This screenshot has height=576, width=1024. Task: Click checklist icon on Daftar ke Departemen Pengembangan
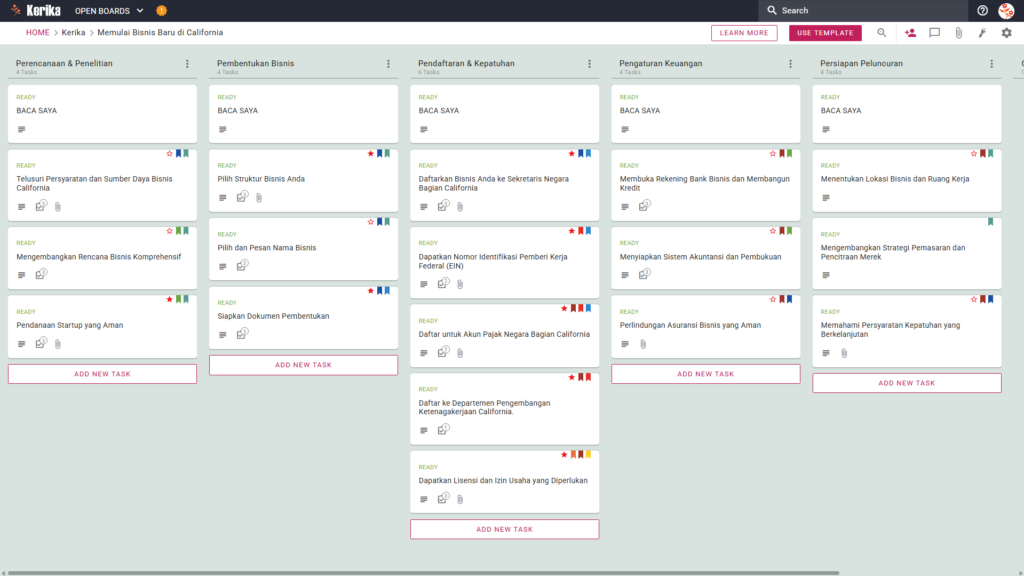(443, 430)
